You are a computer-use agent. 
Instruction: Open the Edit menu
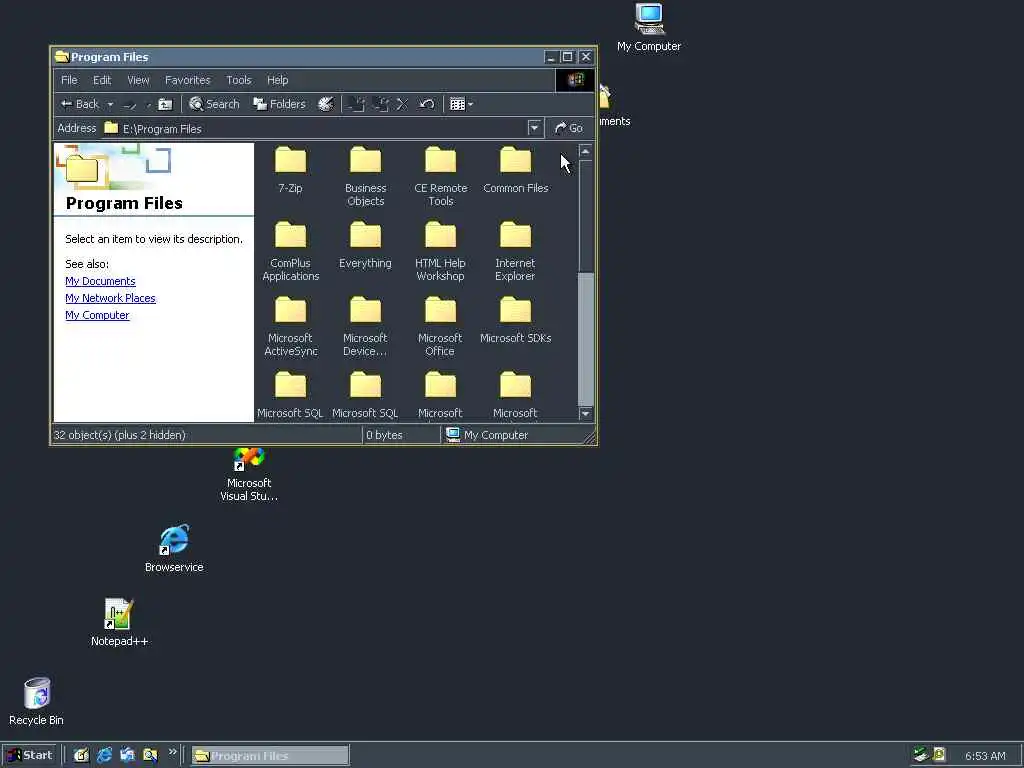[102, 80]
